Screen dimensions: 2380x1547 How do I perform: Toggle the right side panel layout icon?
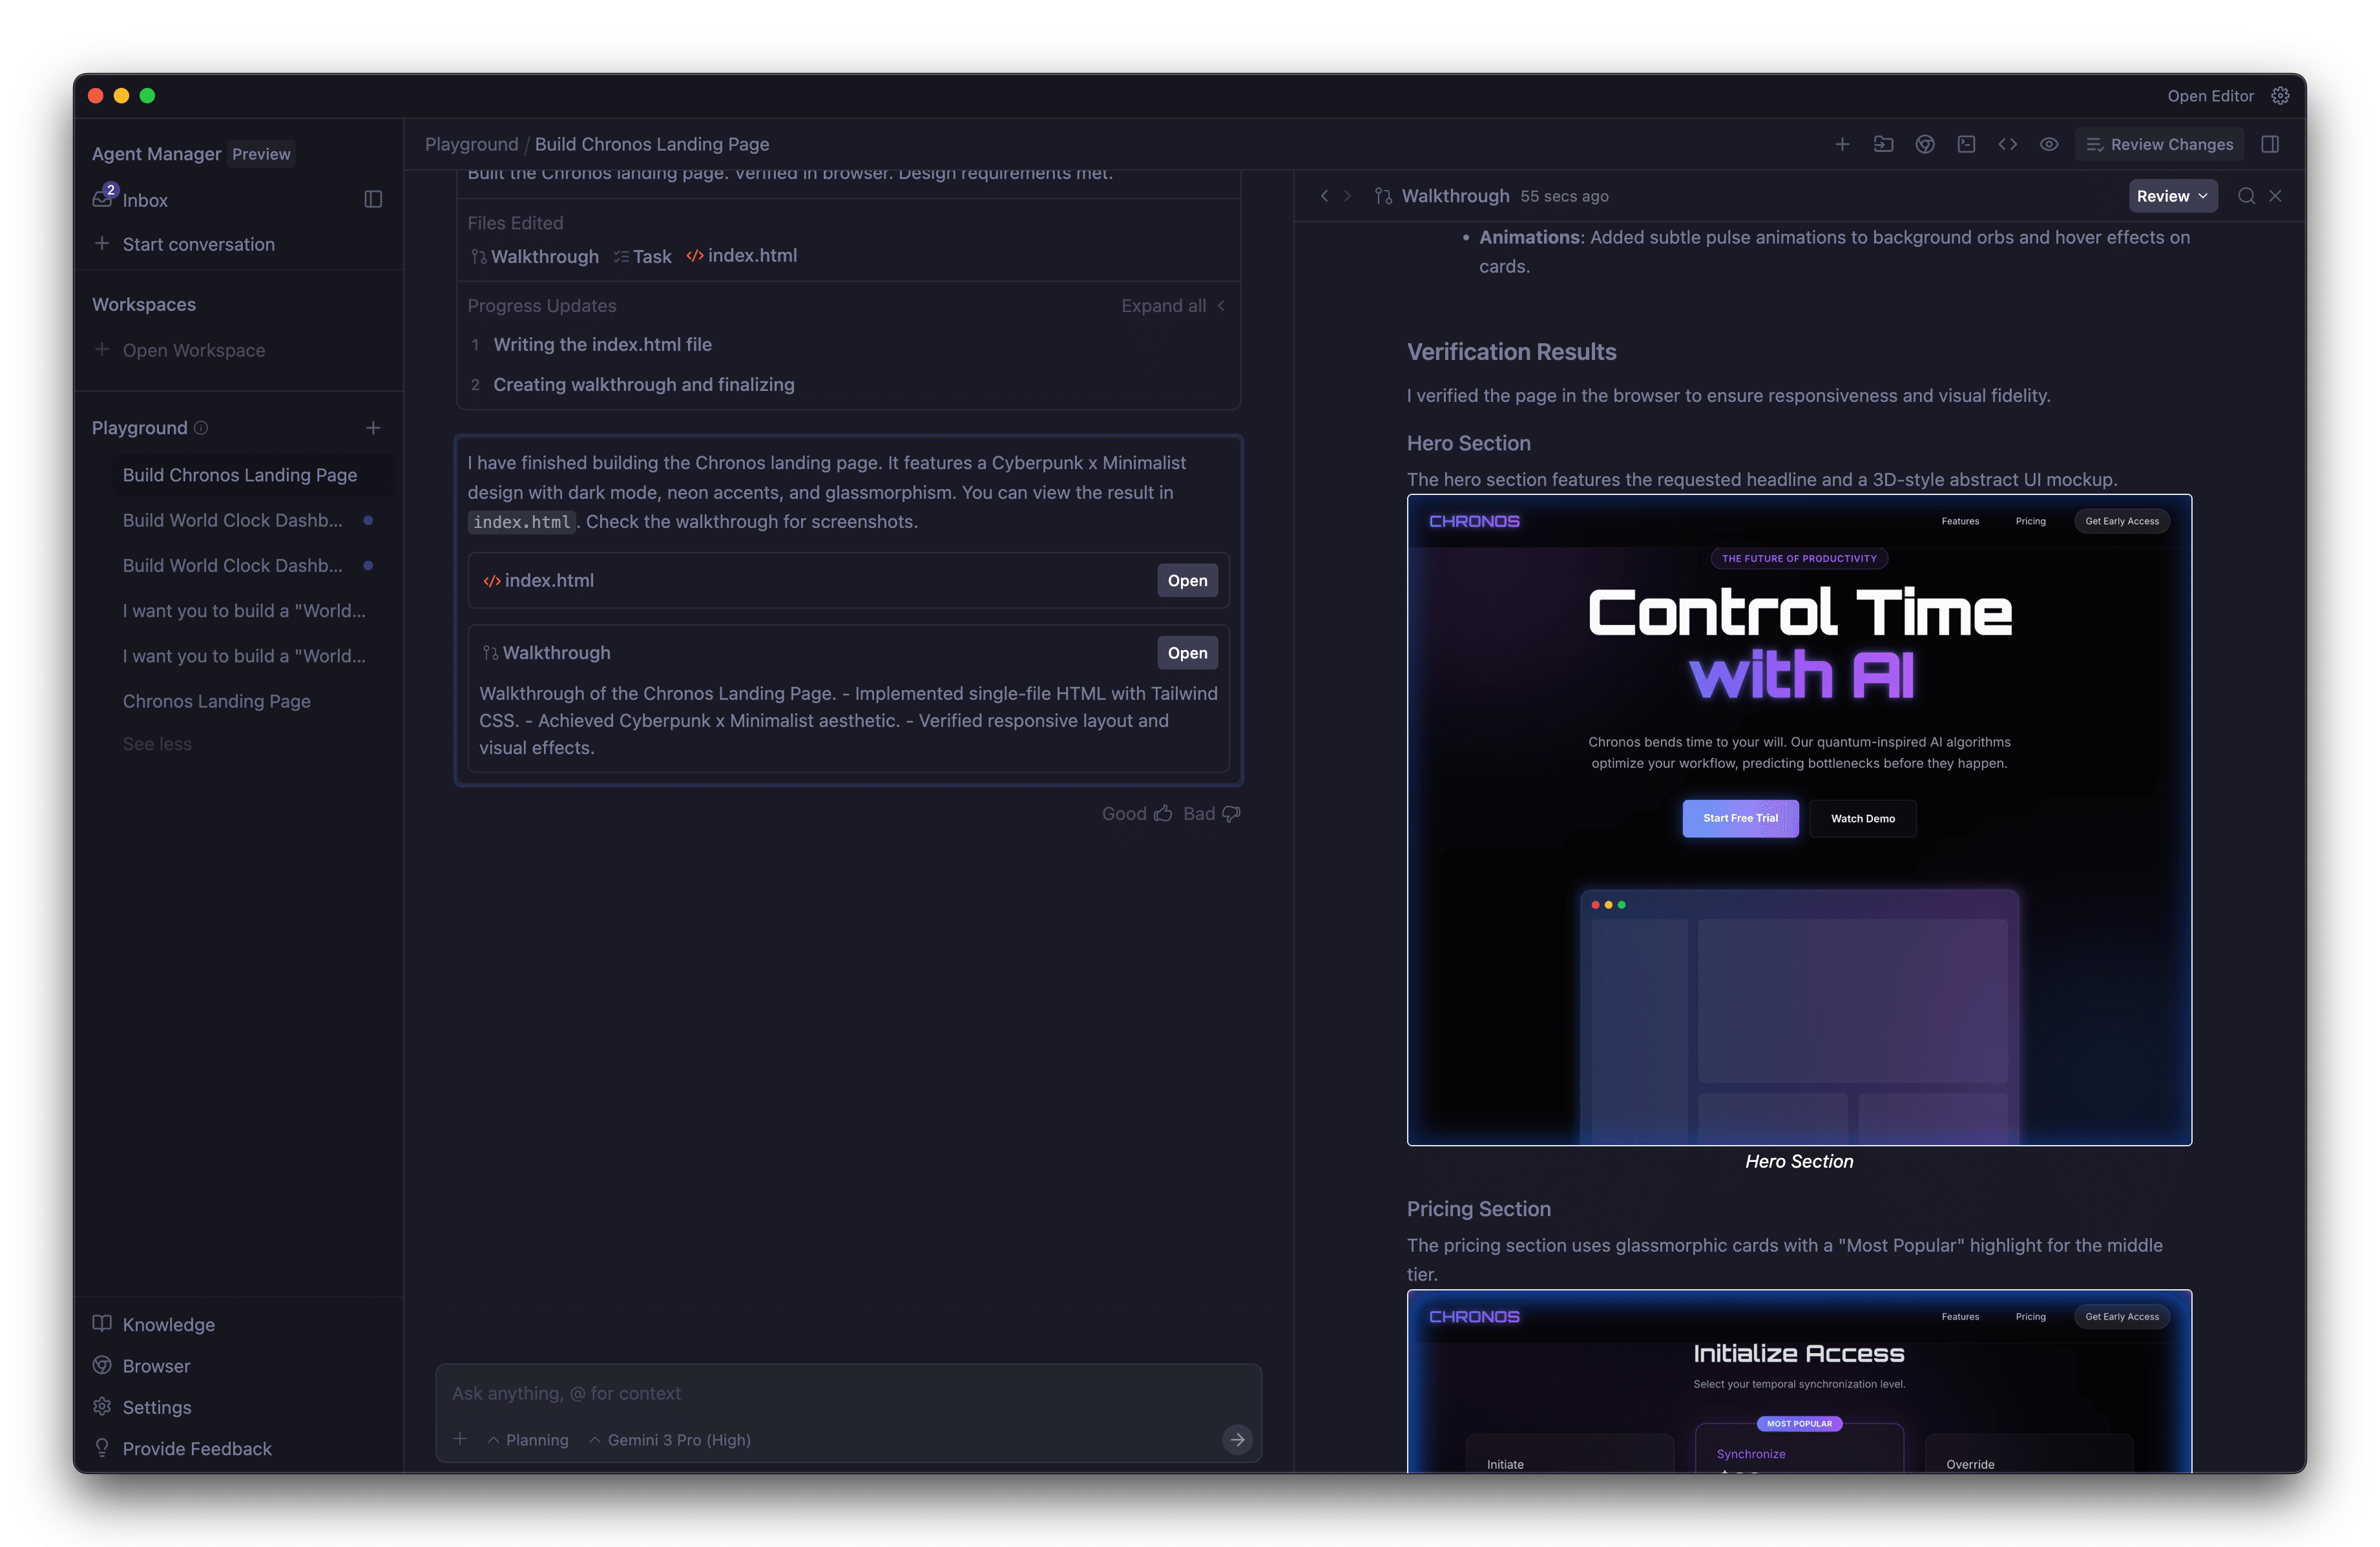pyautogui.click(x=2270, y=144)
